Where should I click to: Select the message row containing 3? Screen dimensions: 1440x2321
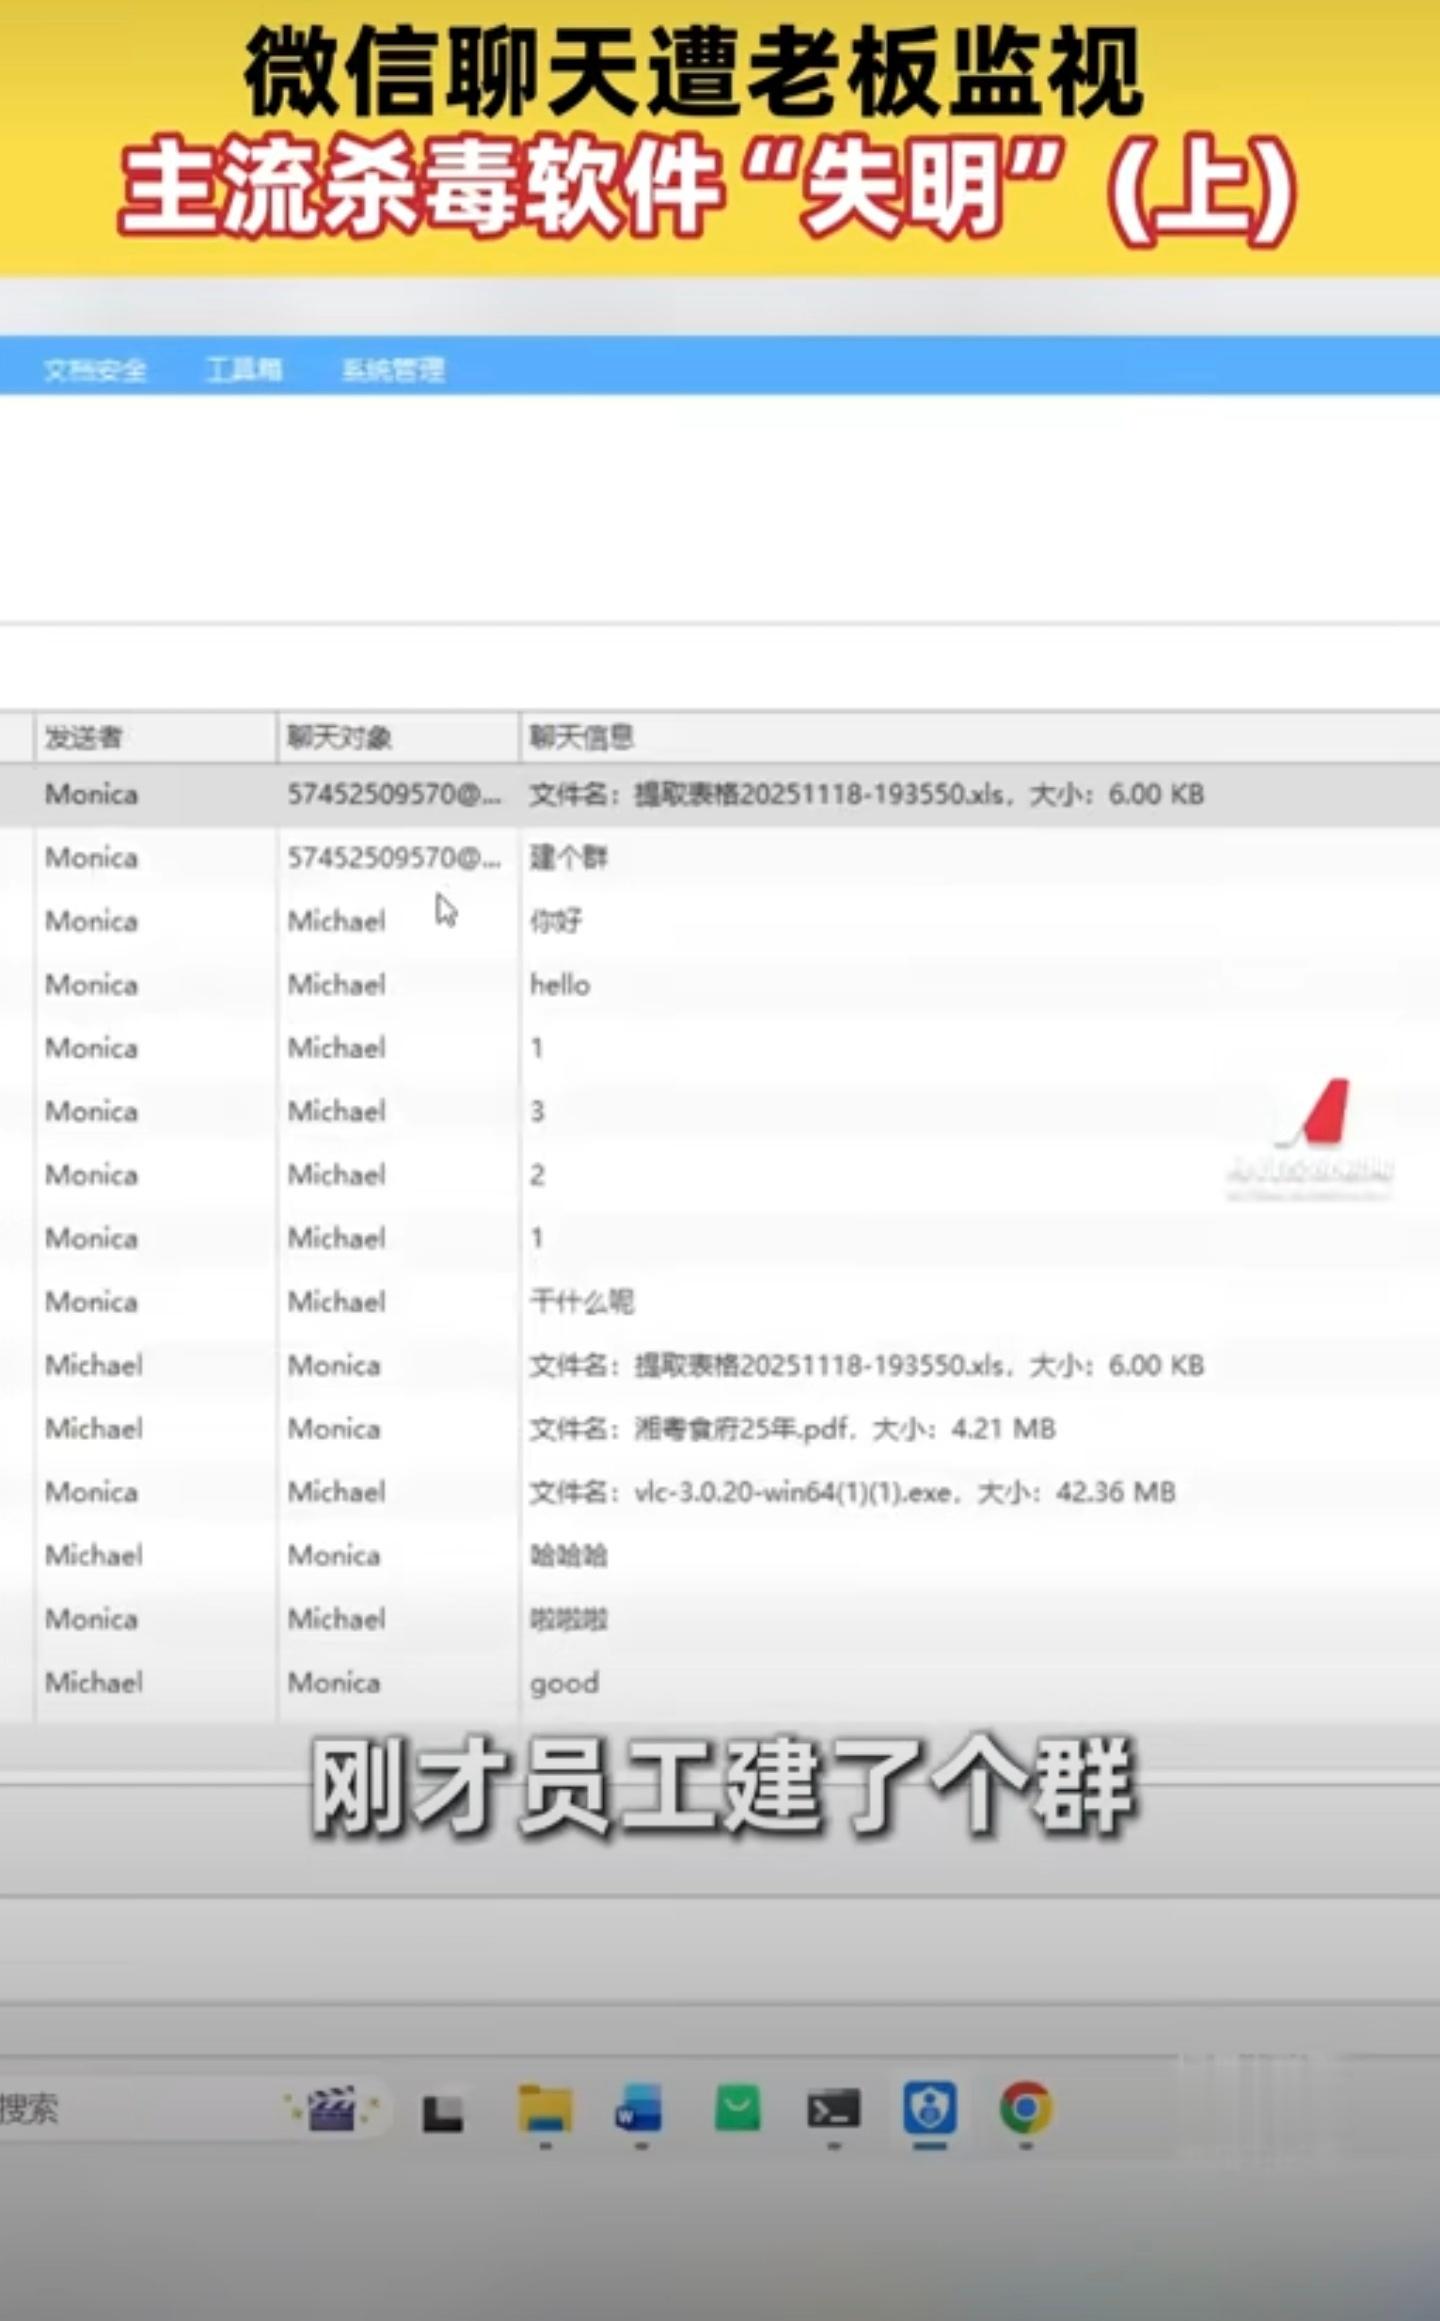[x=720, y=1111]
